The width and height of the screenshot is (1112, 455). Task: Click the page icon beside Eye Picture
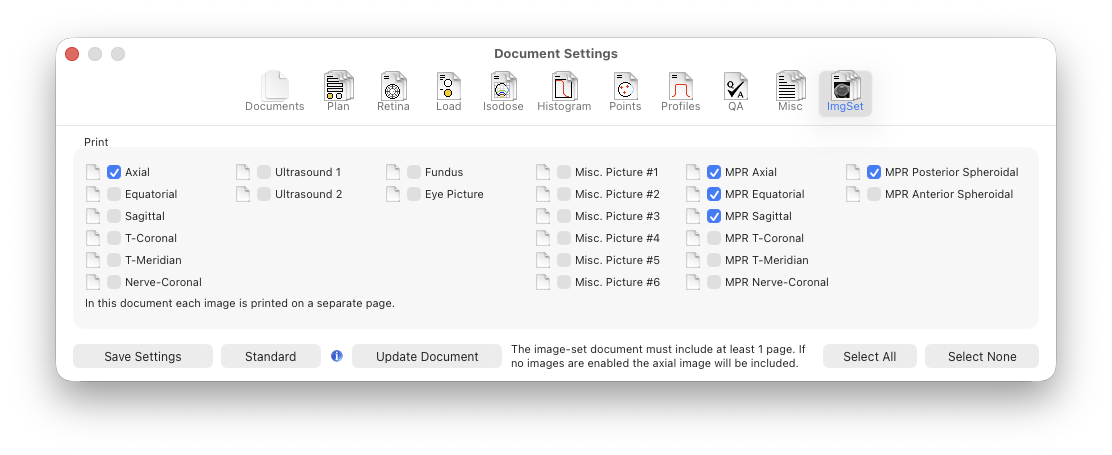pyautogui.click(x=393, y=194)
